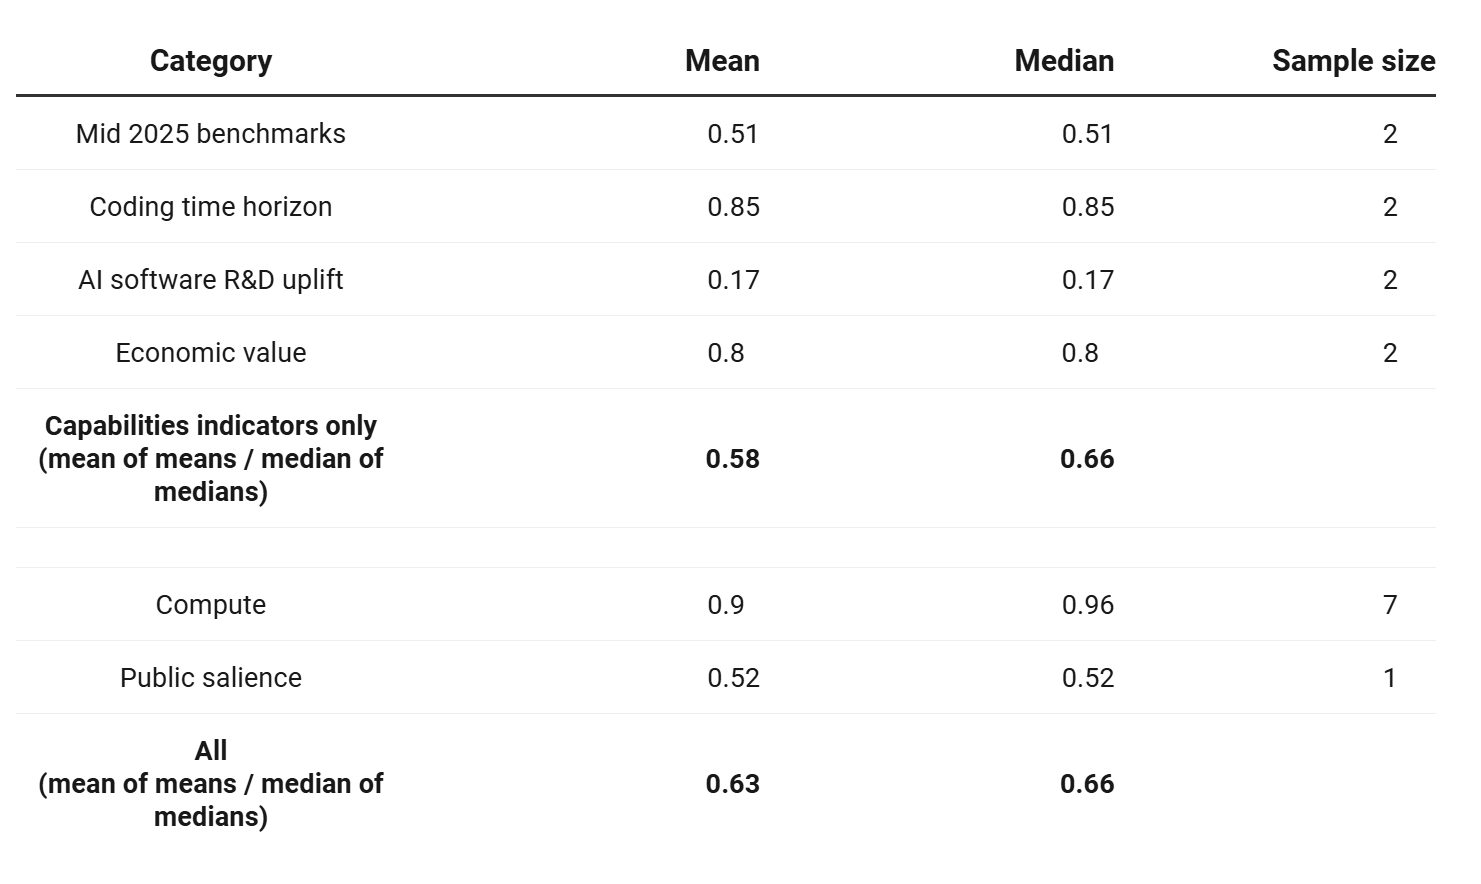The width and height of the screenshot is (1481, 884).
Task: Click the Capabilities indicators only summary label
Action: coord(210,459)
